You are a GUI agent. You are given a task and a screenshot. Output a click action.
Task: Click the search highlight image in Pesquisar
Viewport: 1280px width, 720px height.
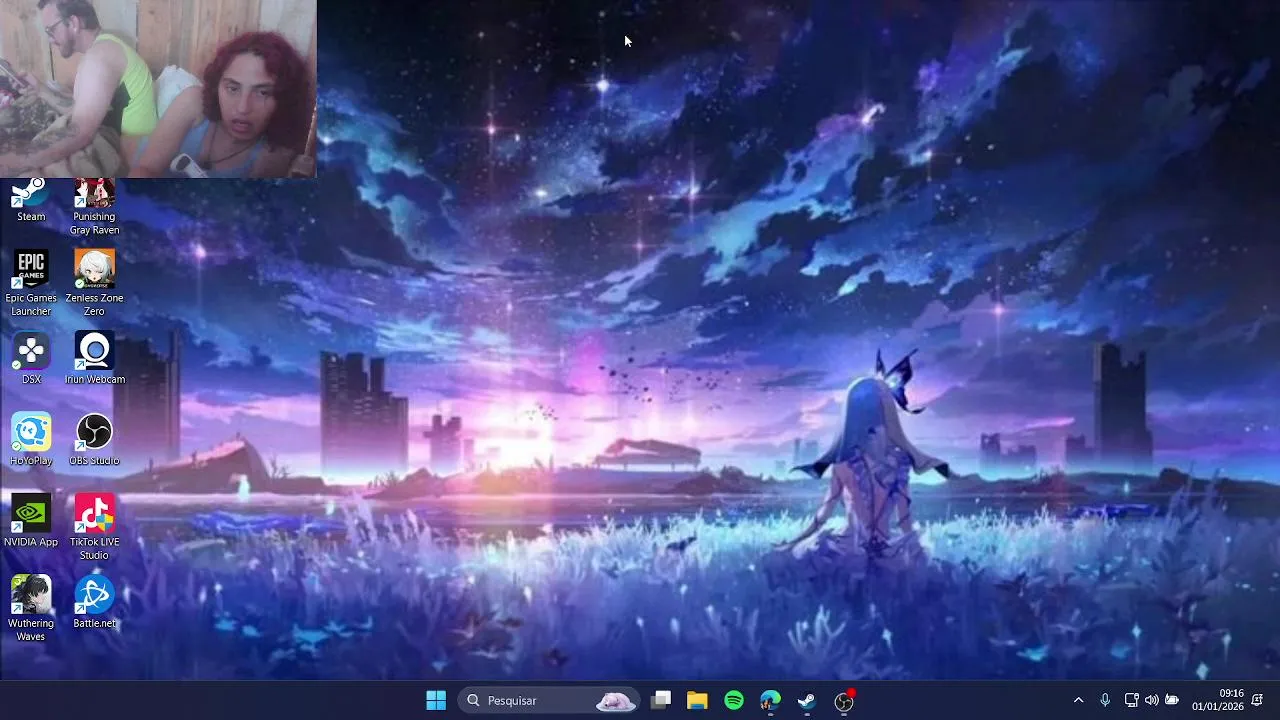[x=615, y=701]
